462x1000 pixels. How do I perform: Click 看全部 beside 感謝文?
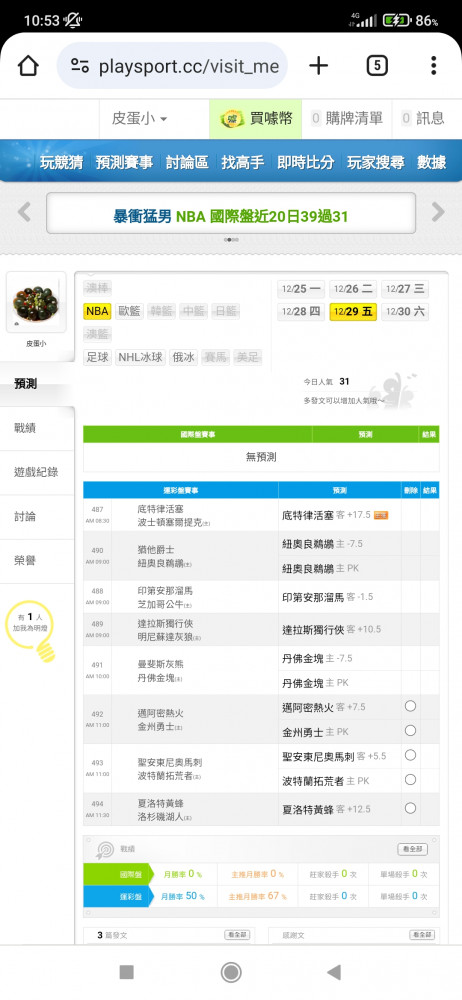pos(421,935)
